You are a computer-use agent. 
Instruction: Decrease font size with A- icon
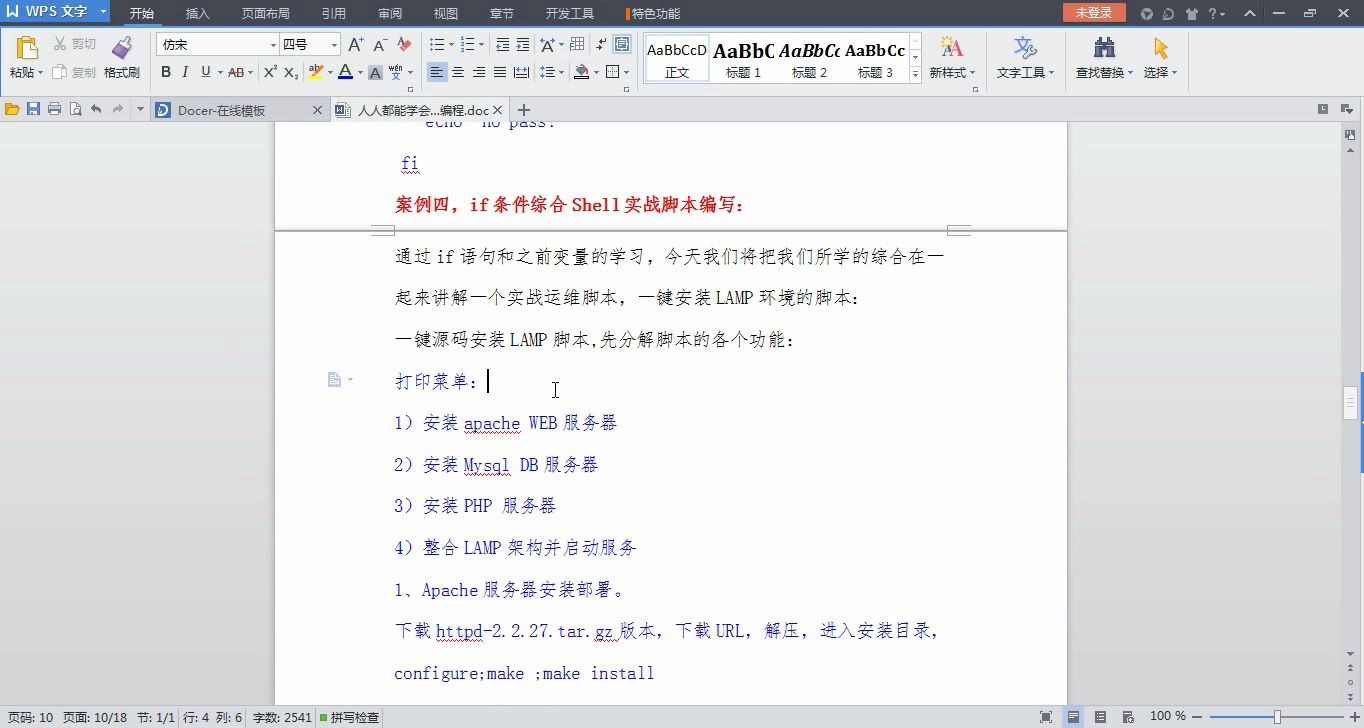pos(381,45)
